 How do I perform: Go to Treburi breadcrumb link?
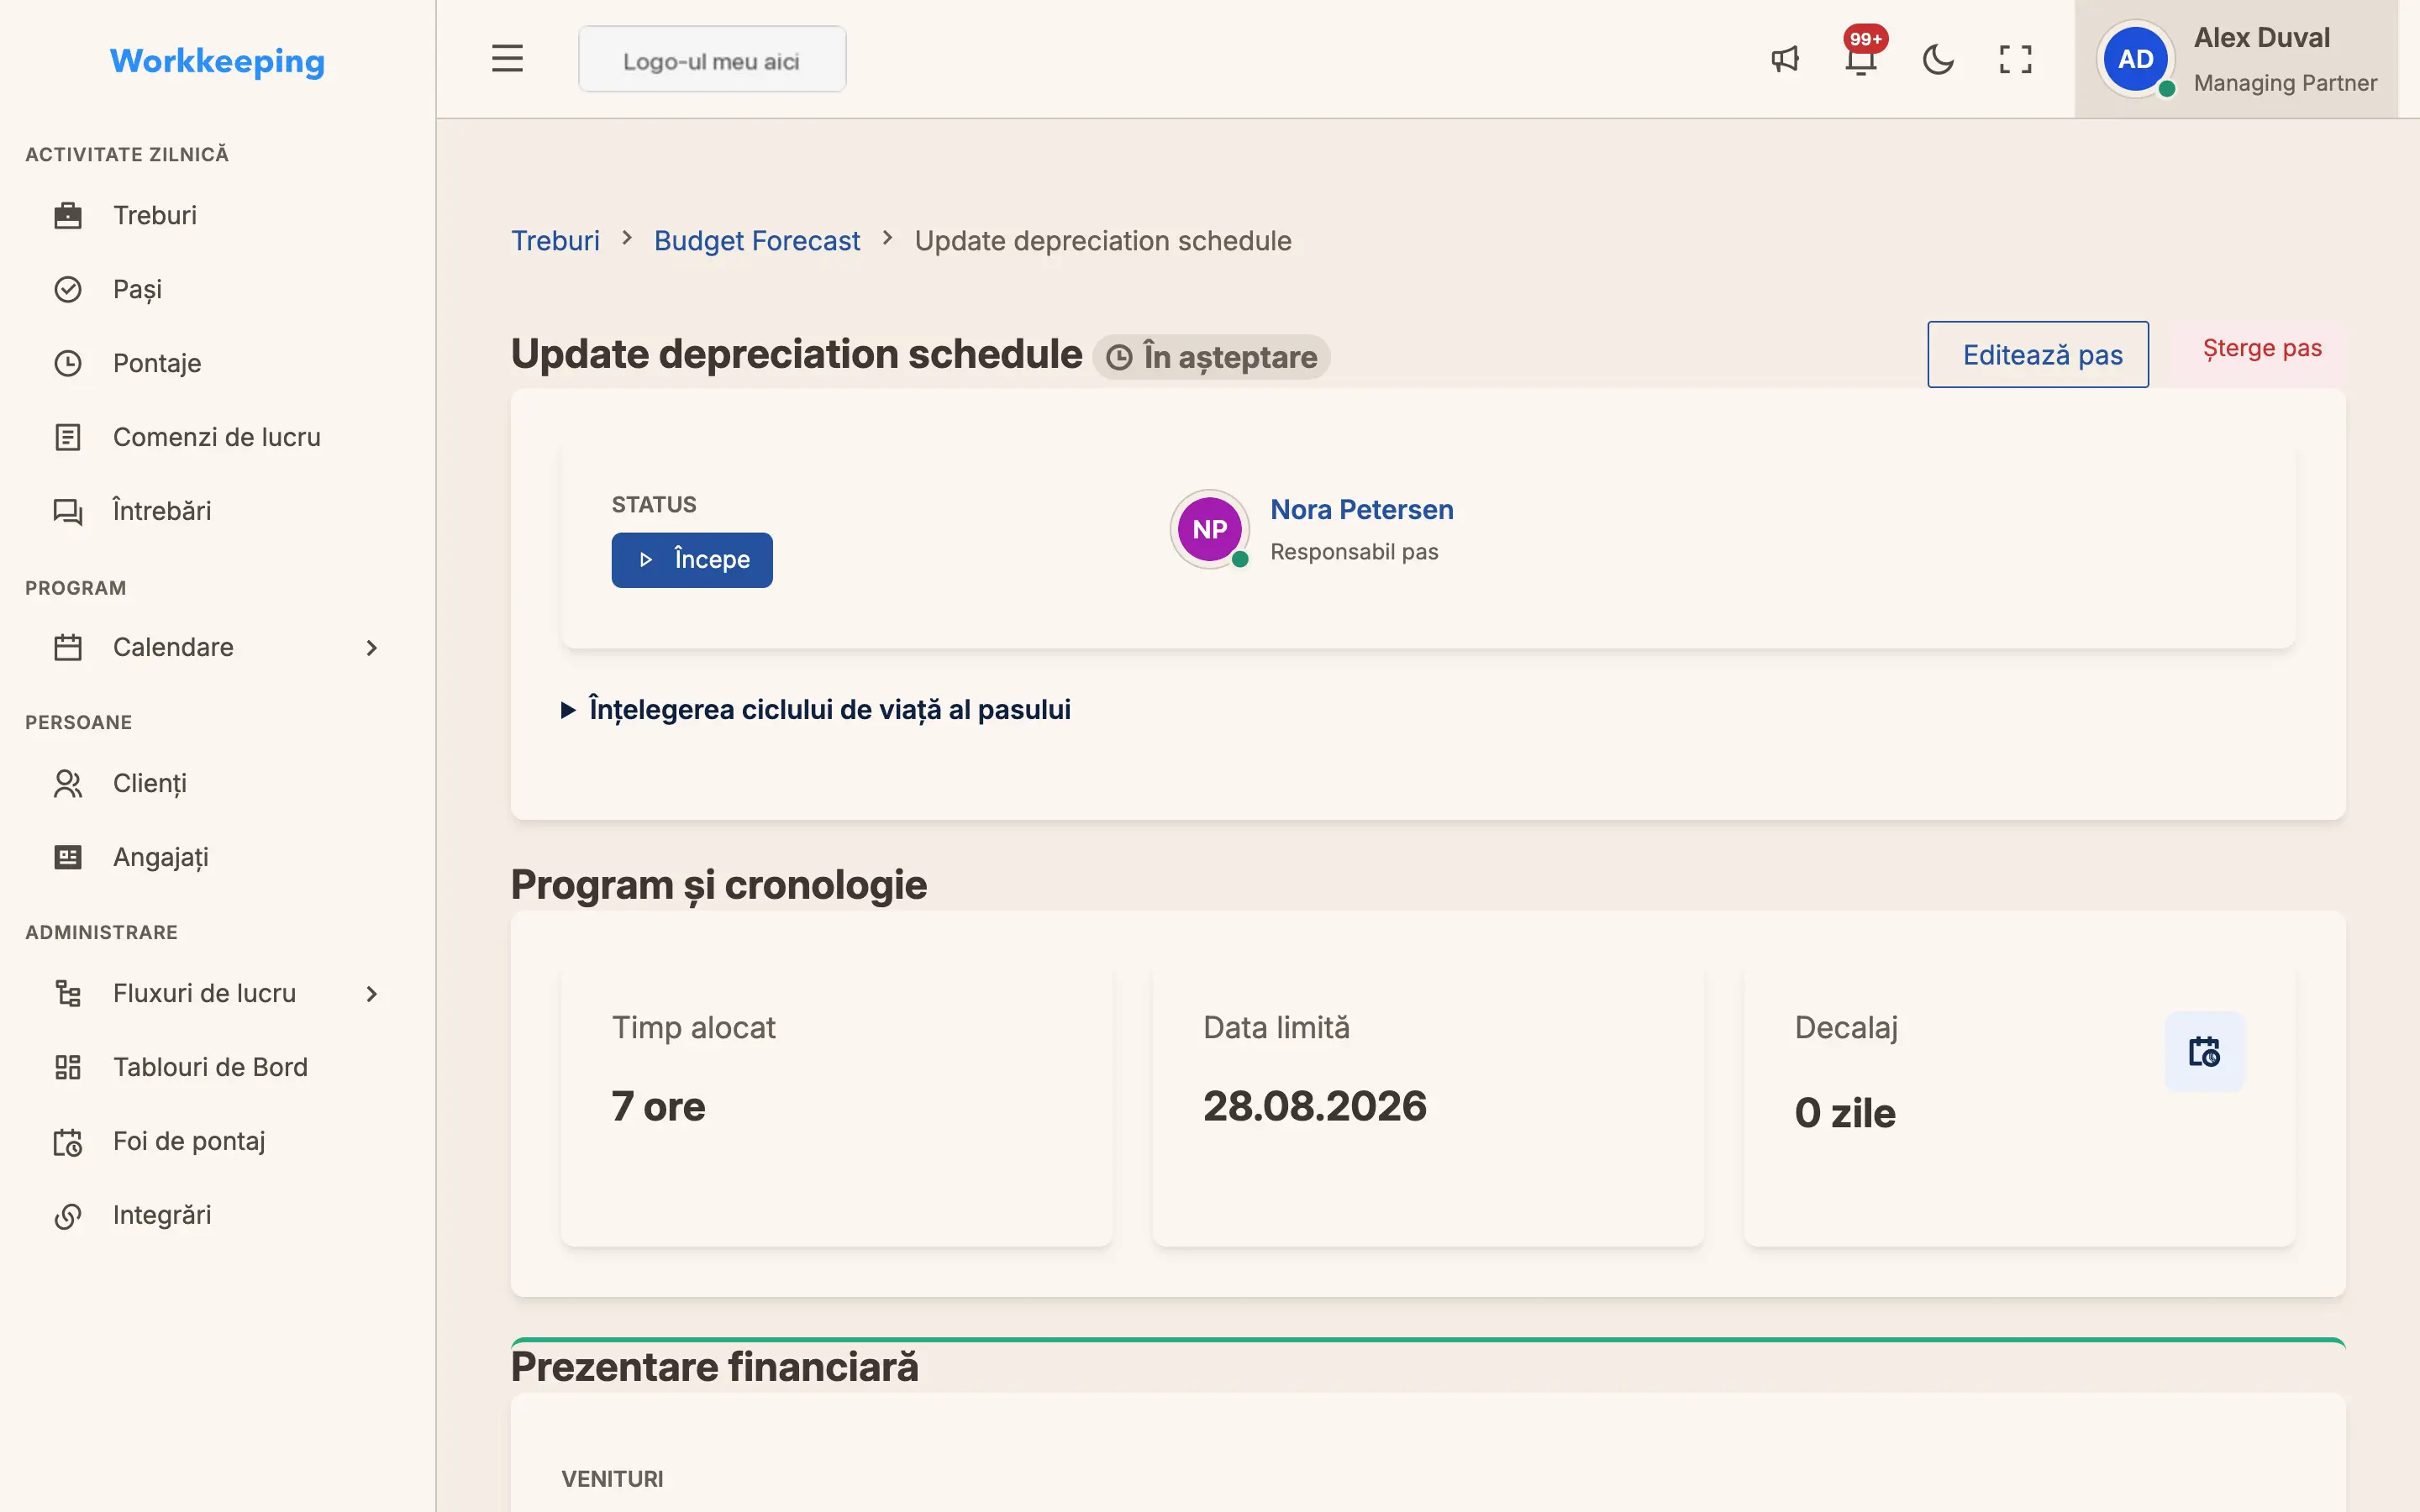tap(555, 241)
